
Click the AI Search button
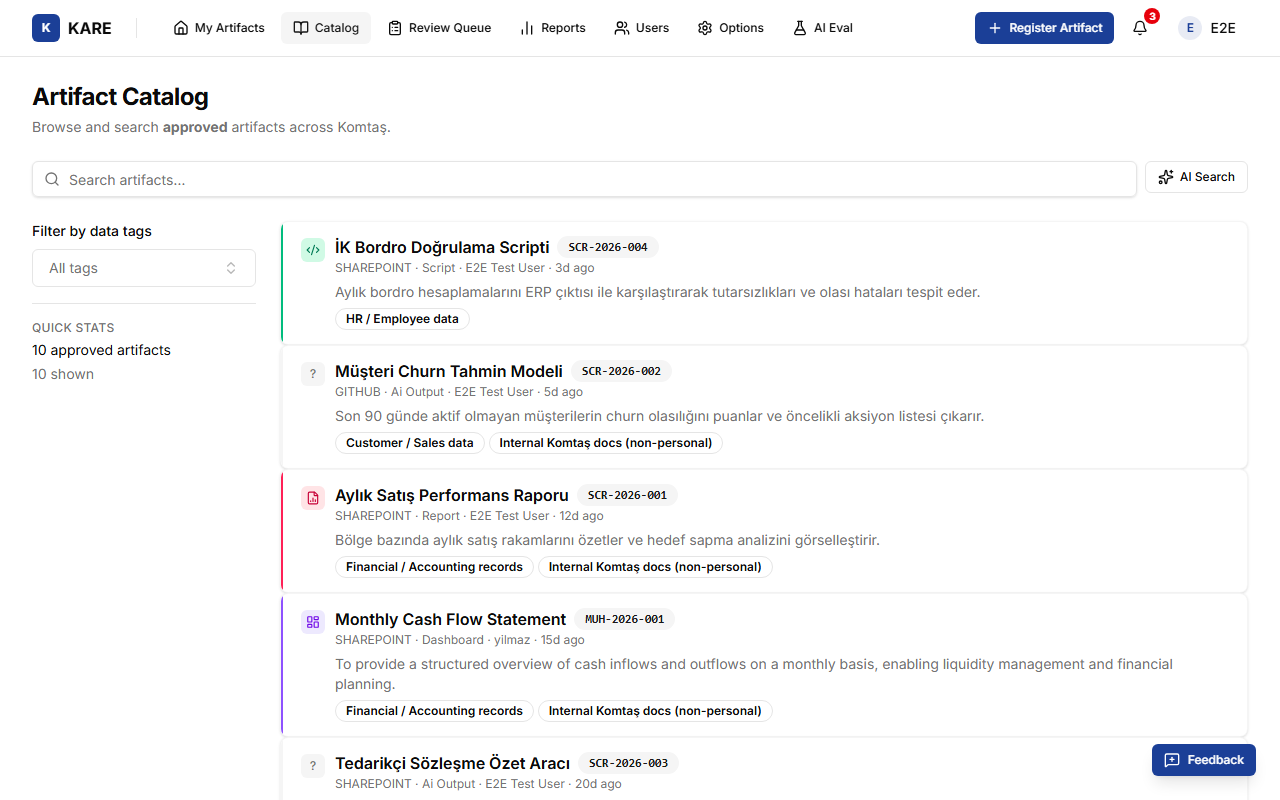tap(1196, 177)
